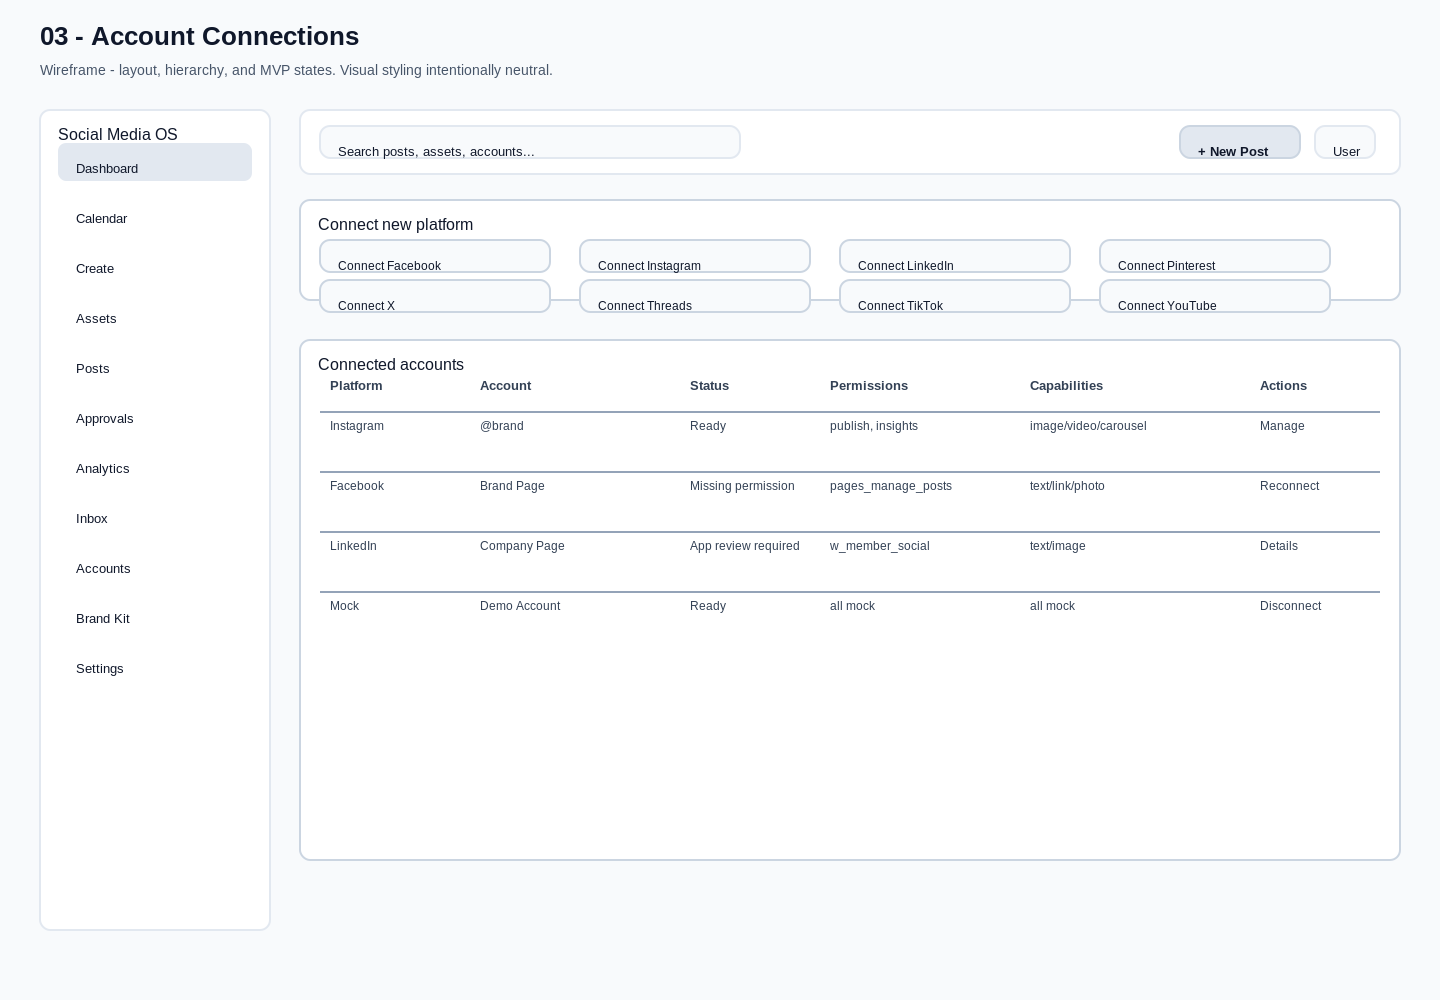Screen dimensions: 1440x1000
Task: Click the LinkedIn platform cell
Action: tap(353, 546)
